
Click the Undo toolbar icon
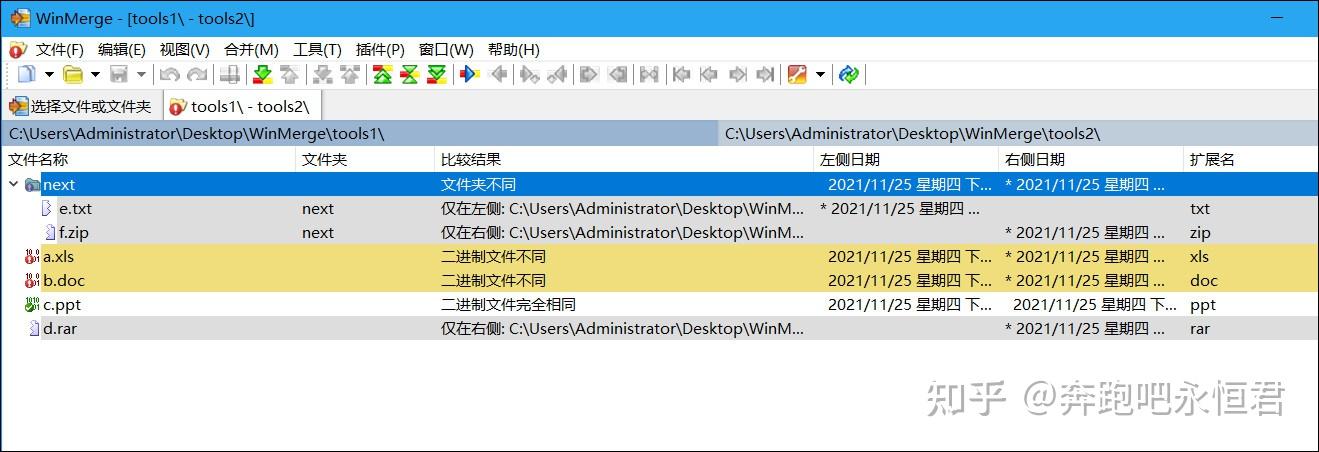169,74
